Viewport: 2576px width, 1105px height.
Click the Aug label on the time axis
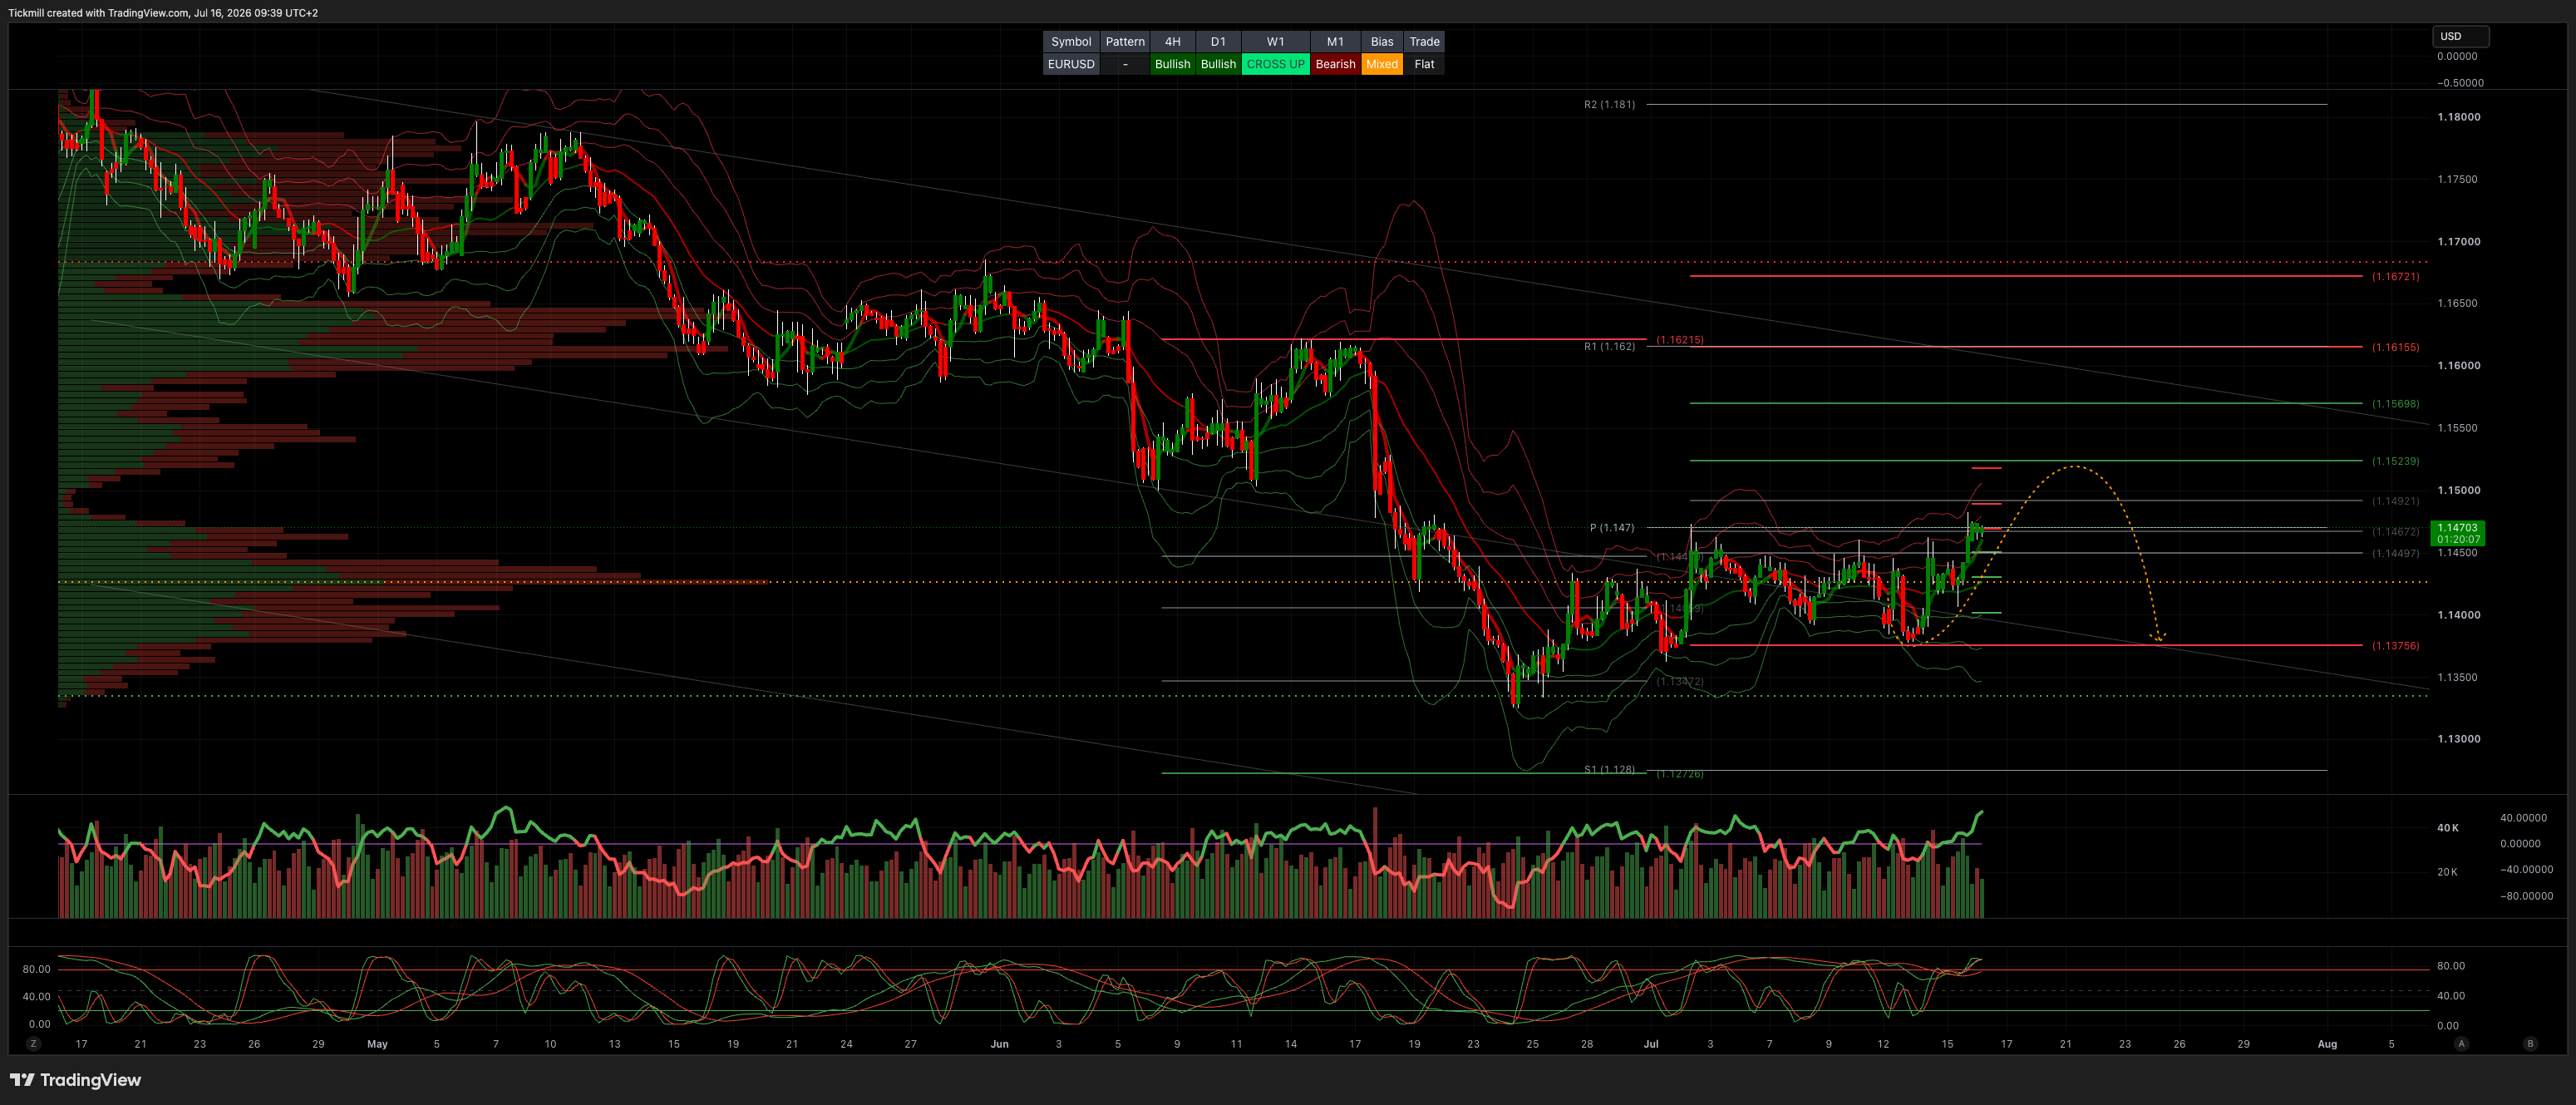(x=2327, y=1044)
